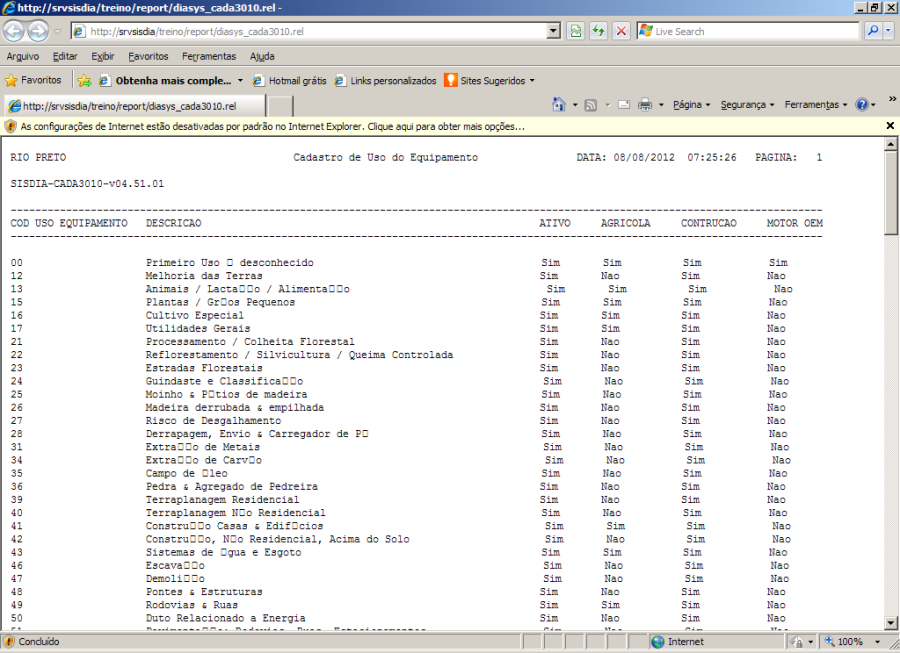Click the Read Mail icon
The image size is (900, 653).
[x=624, y=104]
